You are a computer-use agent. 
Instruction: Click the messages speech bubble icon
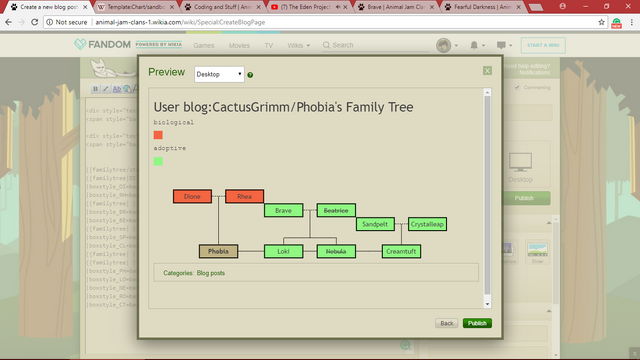click(x=501, y=45)
